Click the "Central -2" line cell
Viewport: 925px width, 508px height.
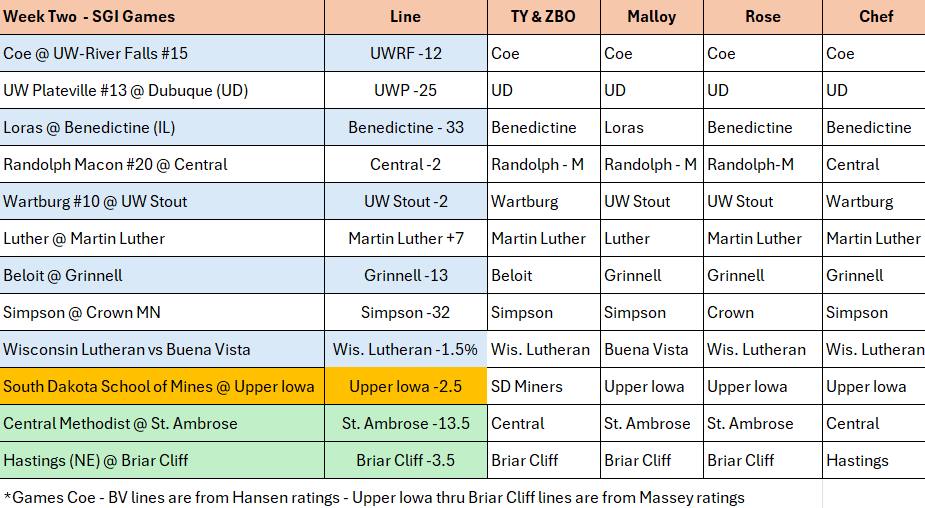pos(405,165)
